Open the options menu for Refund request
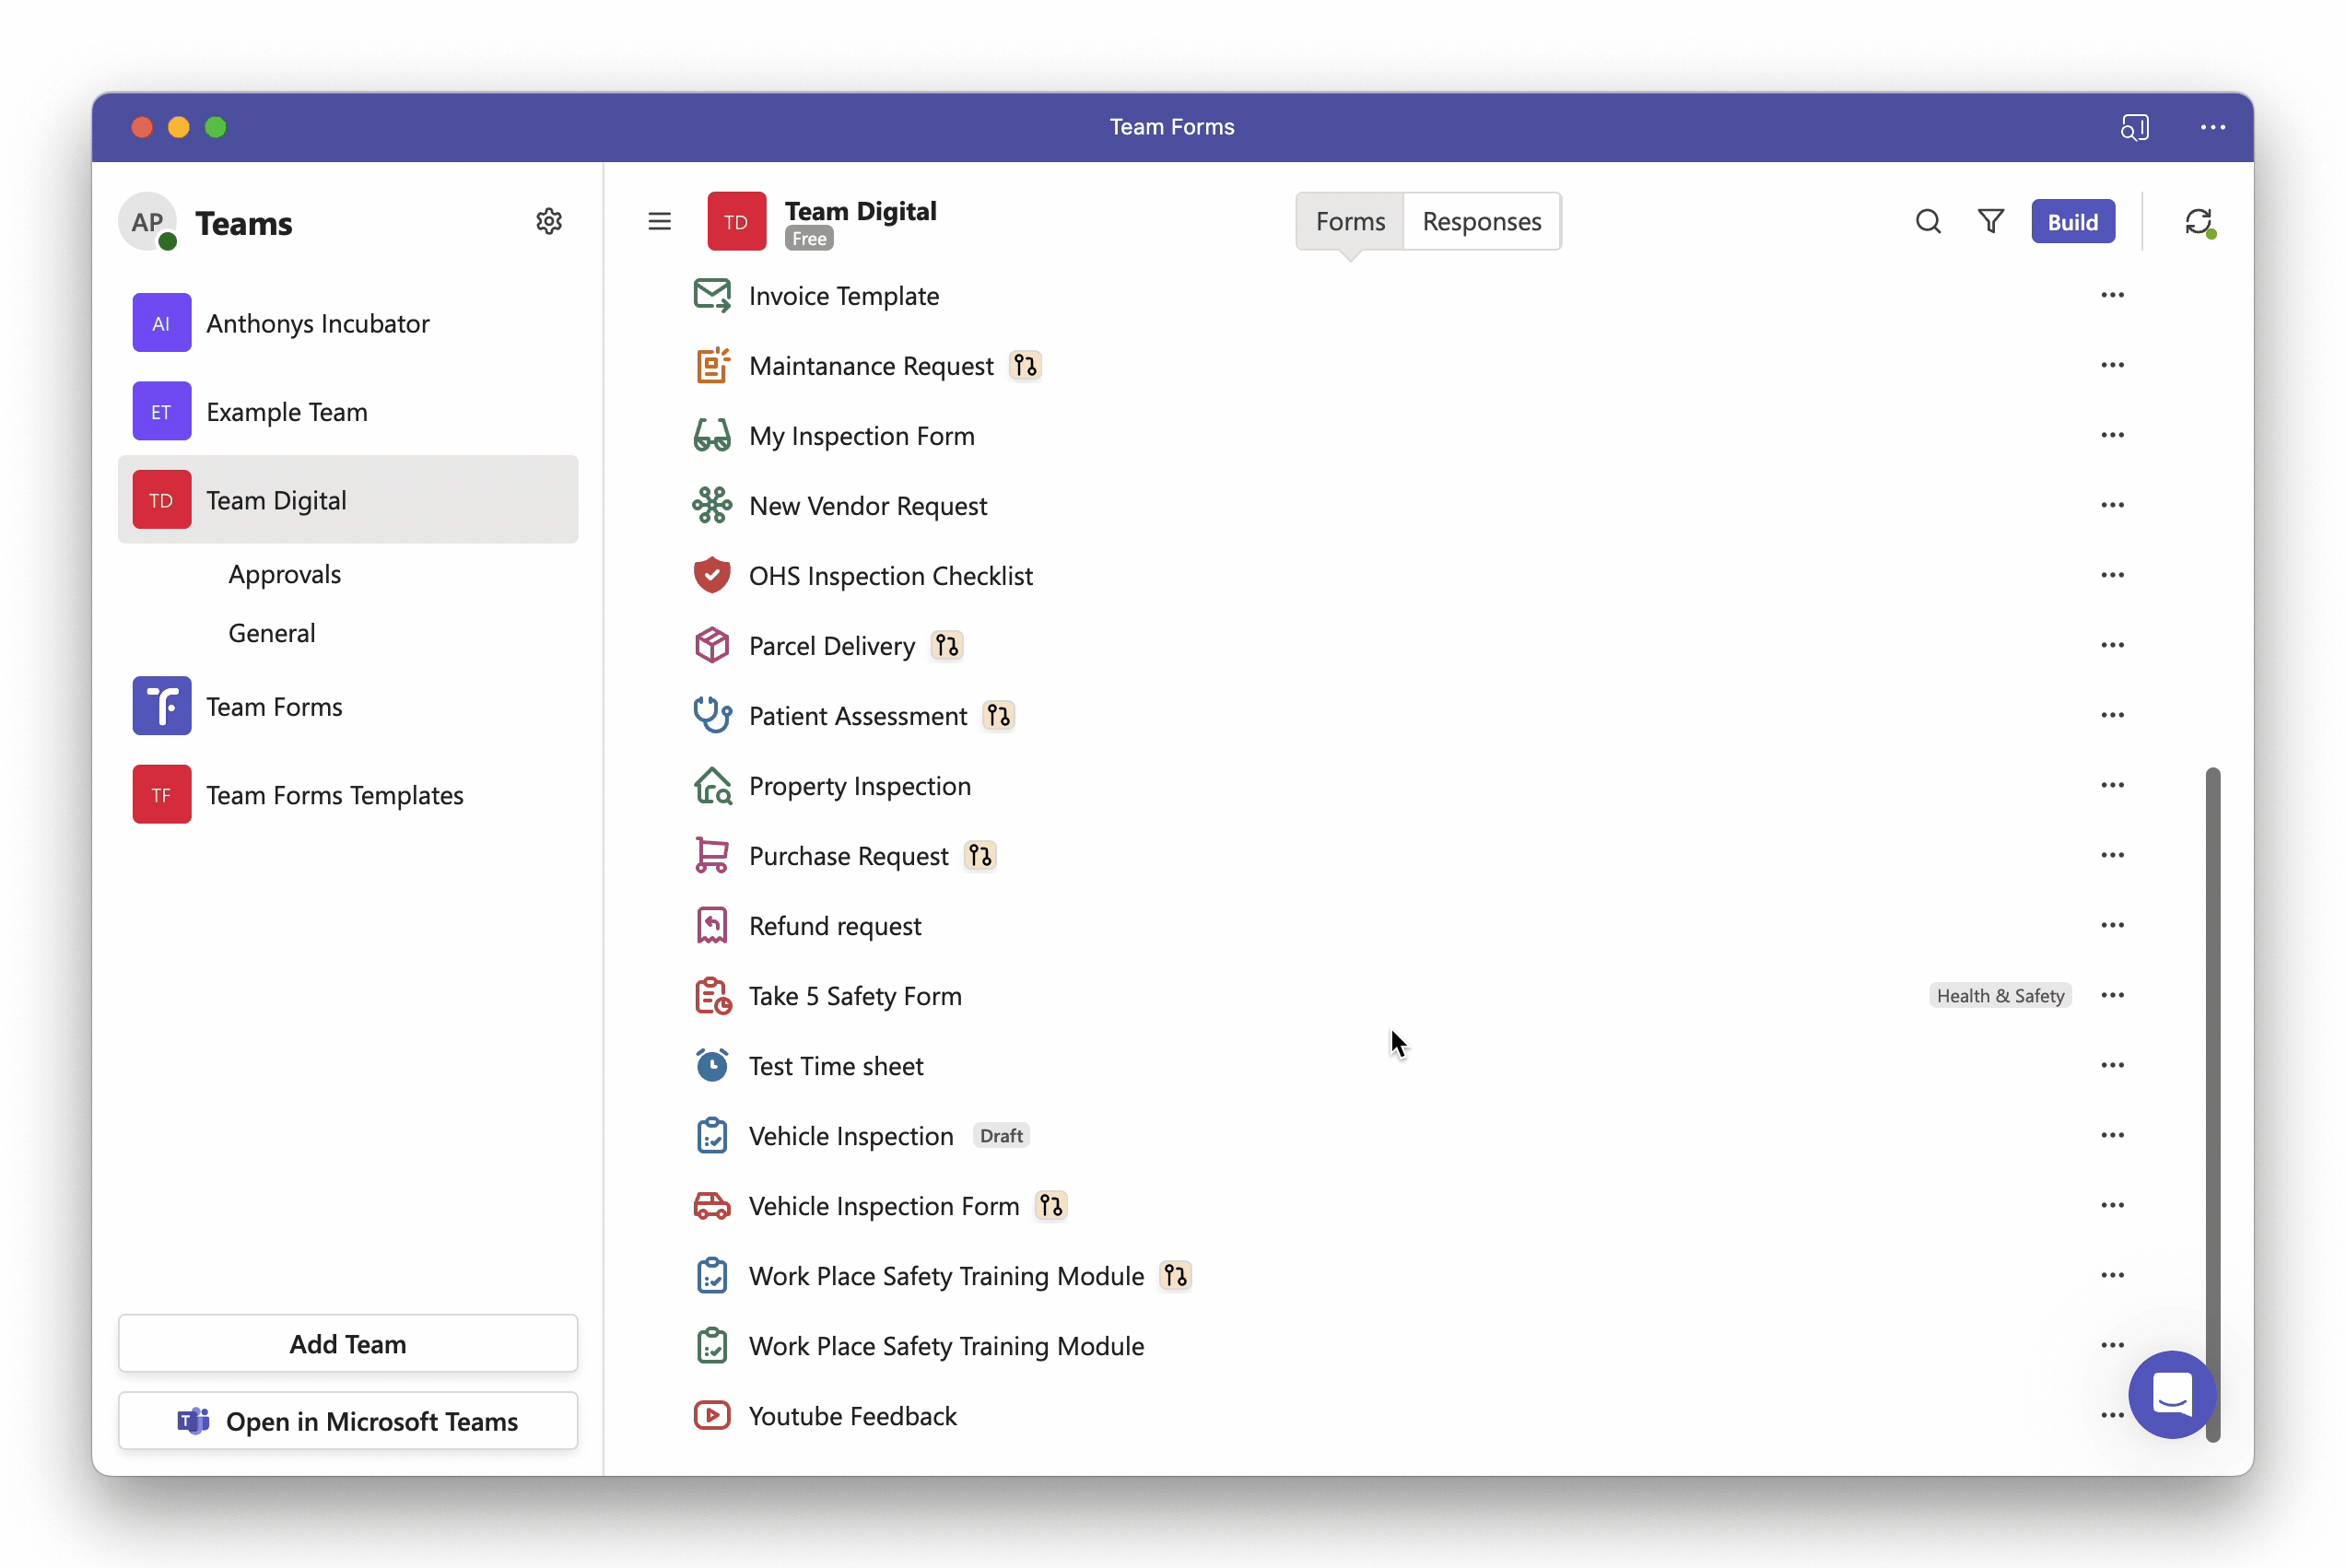Screen dimensions: 2346x1568 click(2112, 925)
